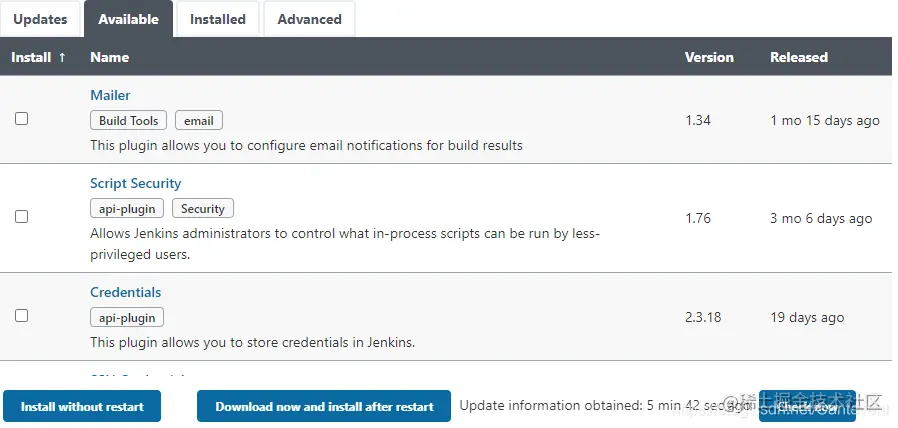
Task: Open the Script Security plugin link
Action: 135,183
